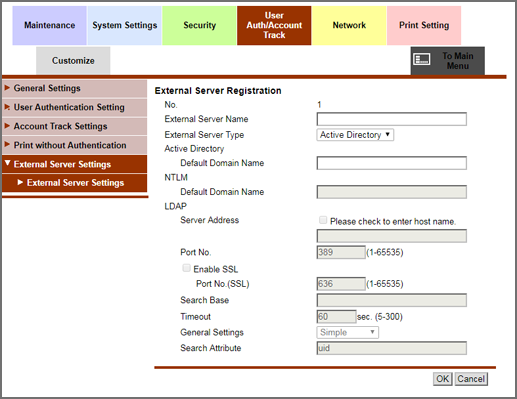Click the LDAP Server Address field
Viewport: 517px width, 399px height.
(x=392, y=236)
